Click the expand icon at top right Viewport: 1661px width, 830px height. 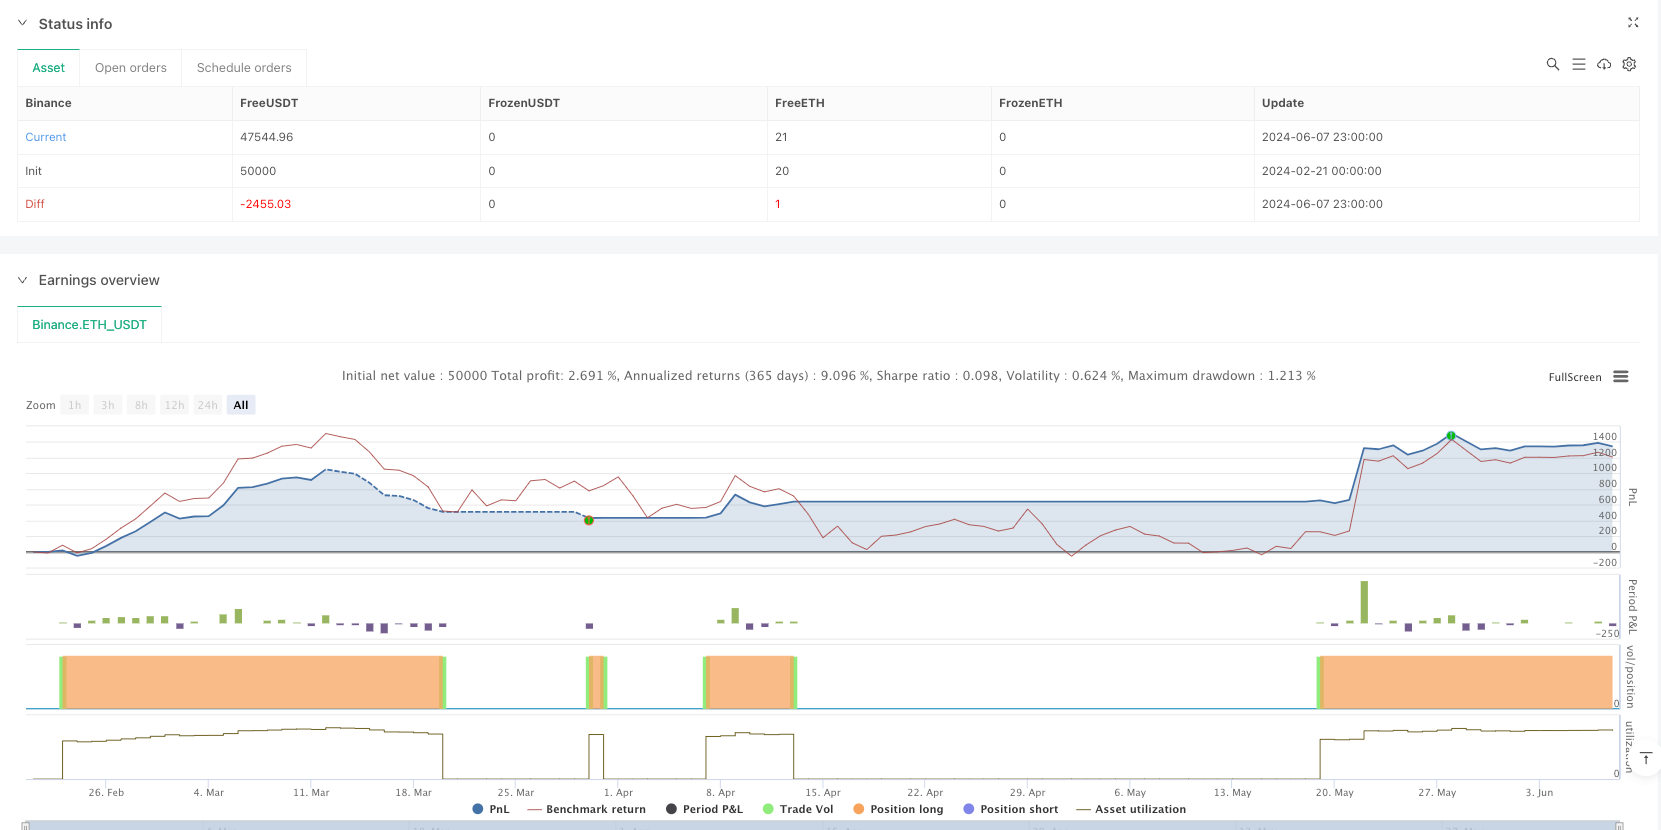tap(1633, 23)
